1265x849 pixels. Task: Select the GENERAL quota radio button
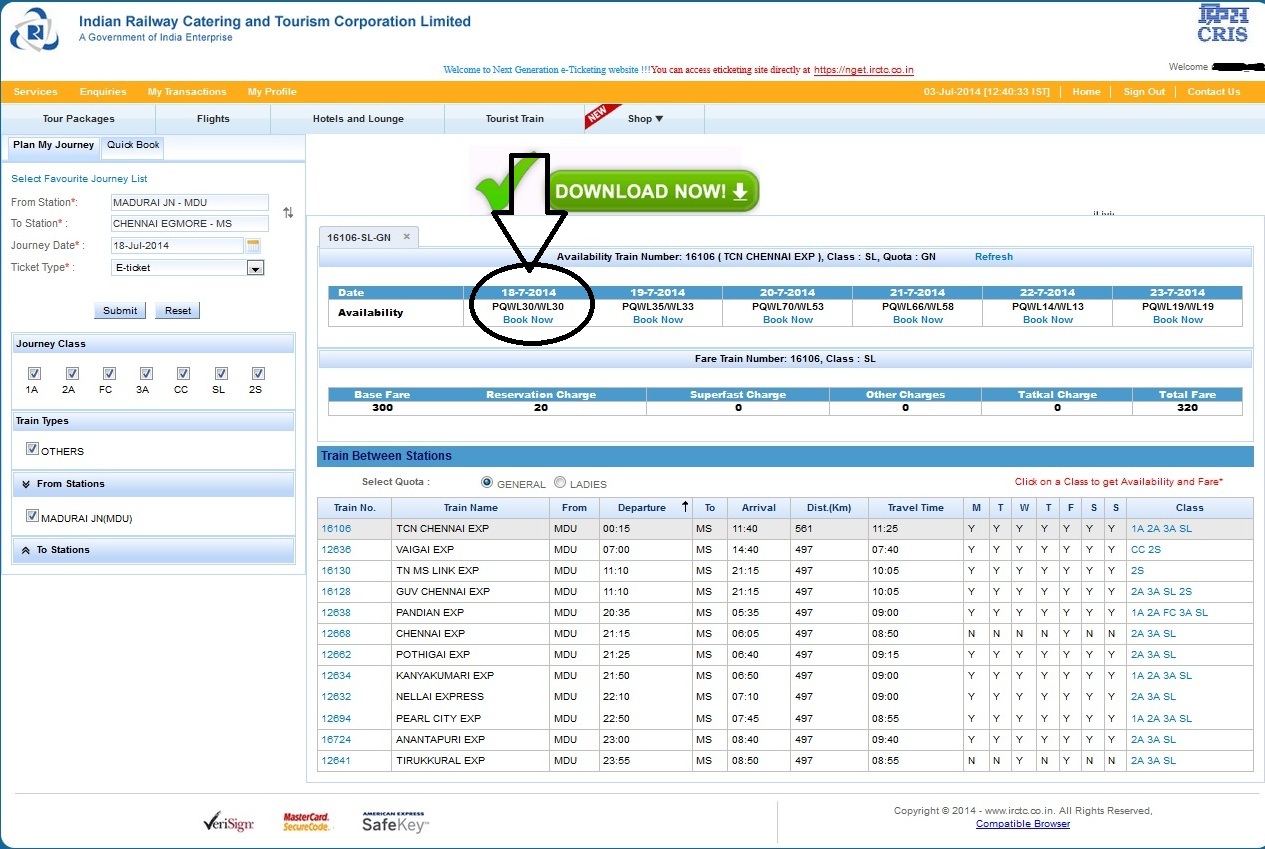[x=487, y=482]
